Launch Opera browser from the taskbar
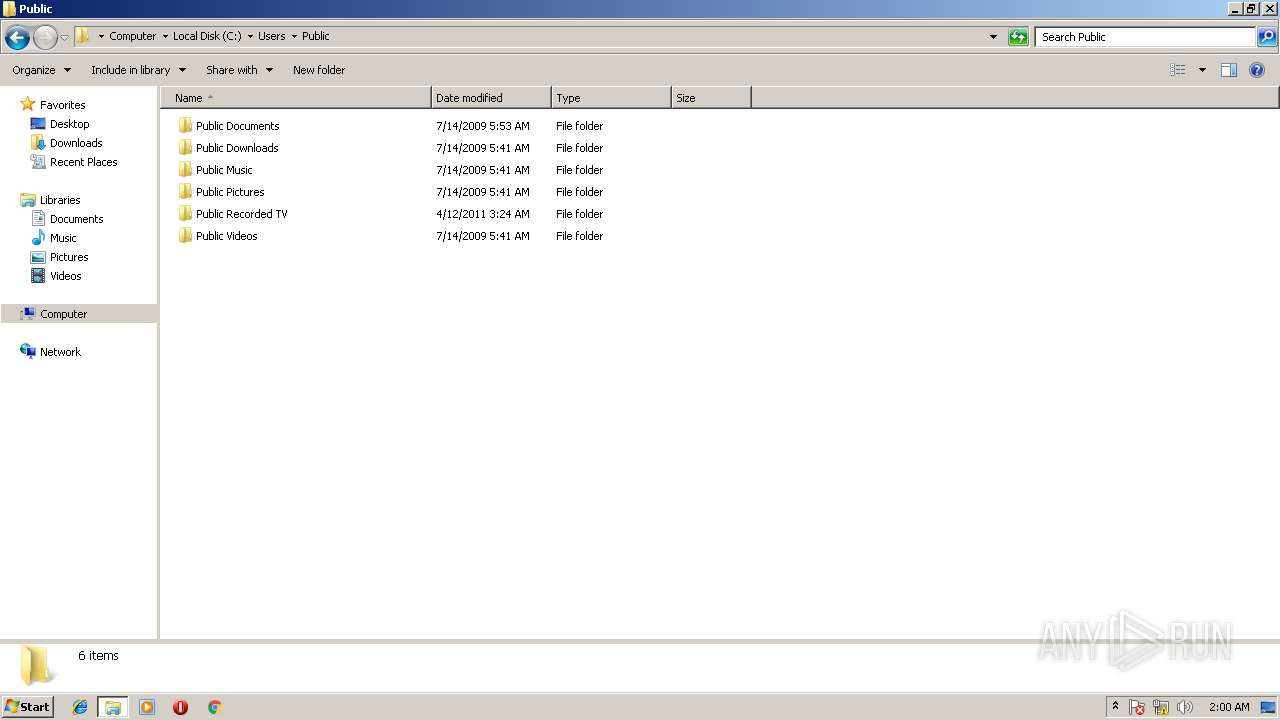Screen dimensions: 1280x720 click(x=180, y=707)
